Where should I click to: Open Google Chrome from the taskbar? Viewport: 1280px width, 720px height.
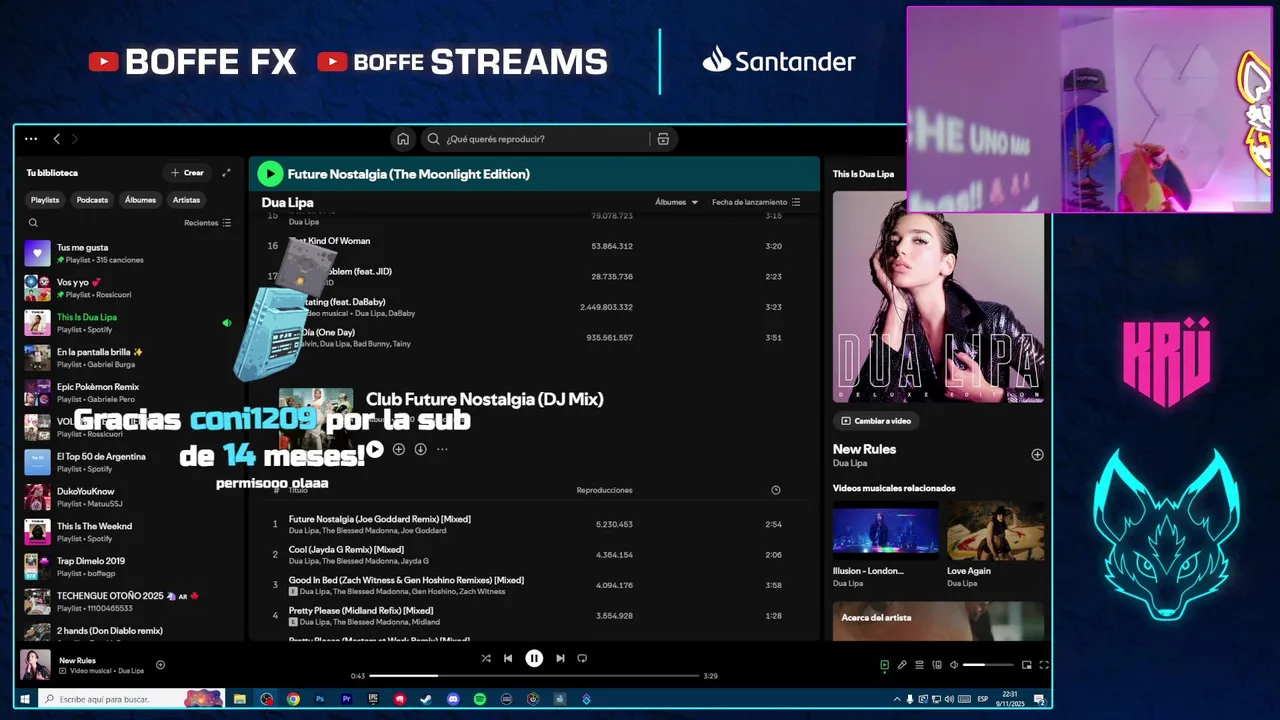click(x=293, y=699)
